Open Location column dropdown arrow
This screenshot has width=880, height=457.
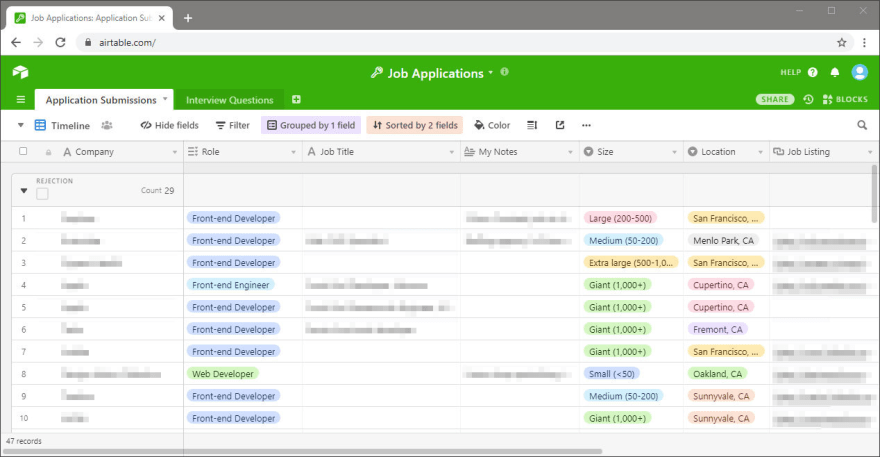coord(760,152)
